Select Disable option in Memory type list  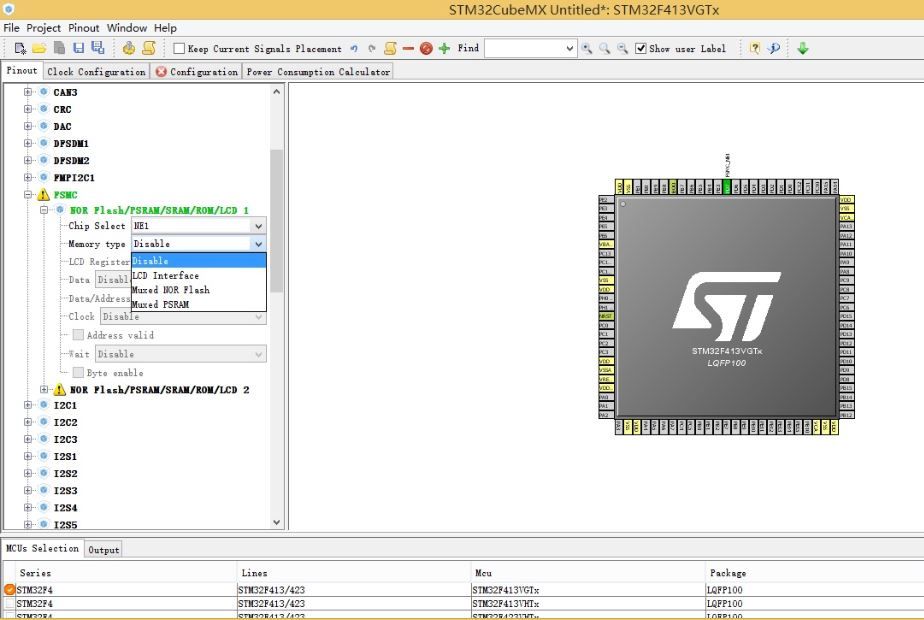[x=199, y=260]
